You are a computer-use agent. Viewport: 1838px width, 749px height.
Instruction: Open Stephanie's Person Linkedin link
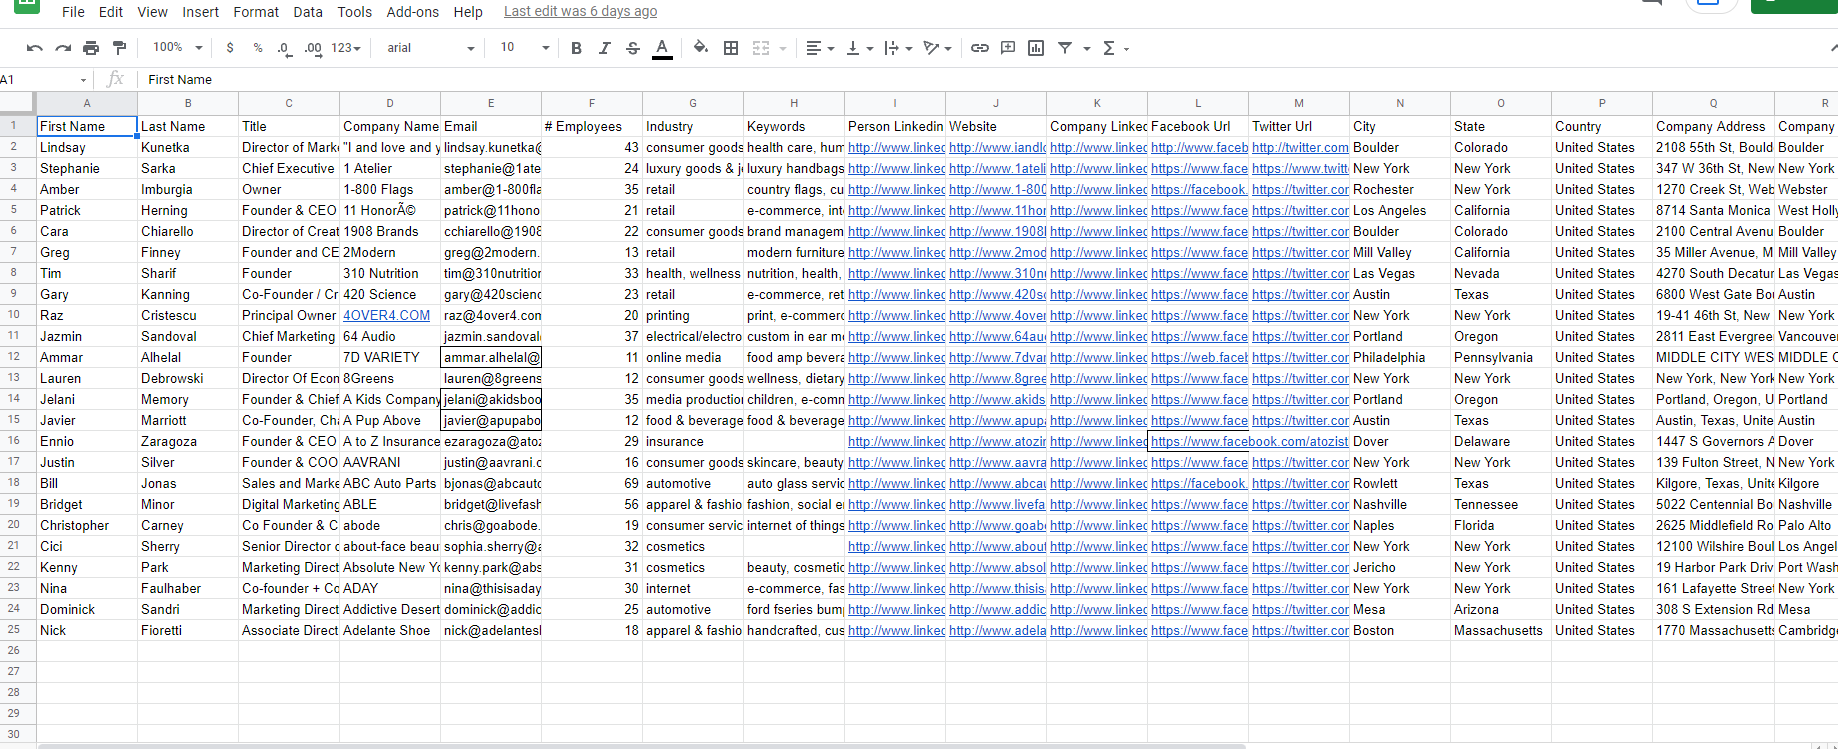[x=896, y=169]
